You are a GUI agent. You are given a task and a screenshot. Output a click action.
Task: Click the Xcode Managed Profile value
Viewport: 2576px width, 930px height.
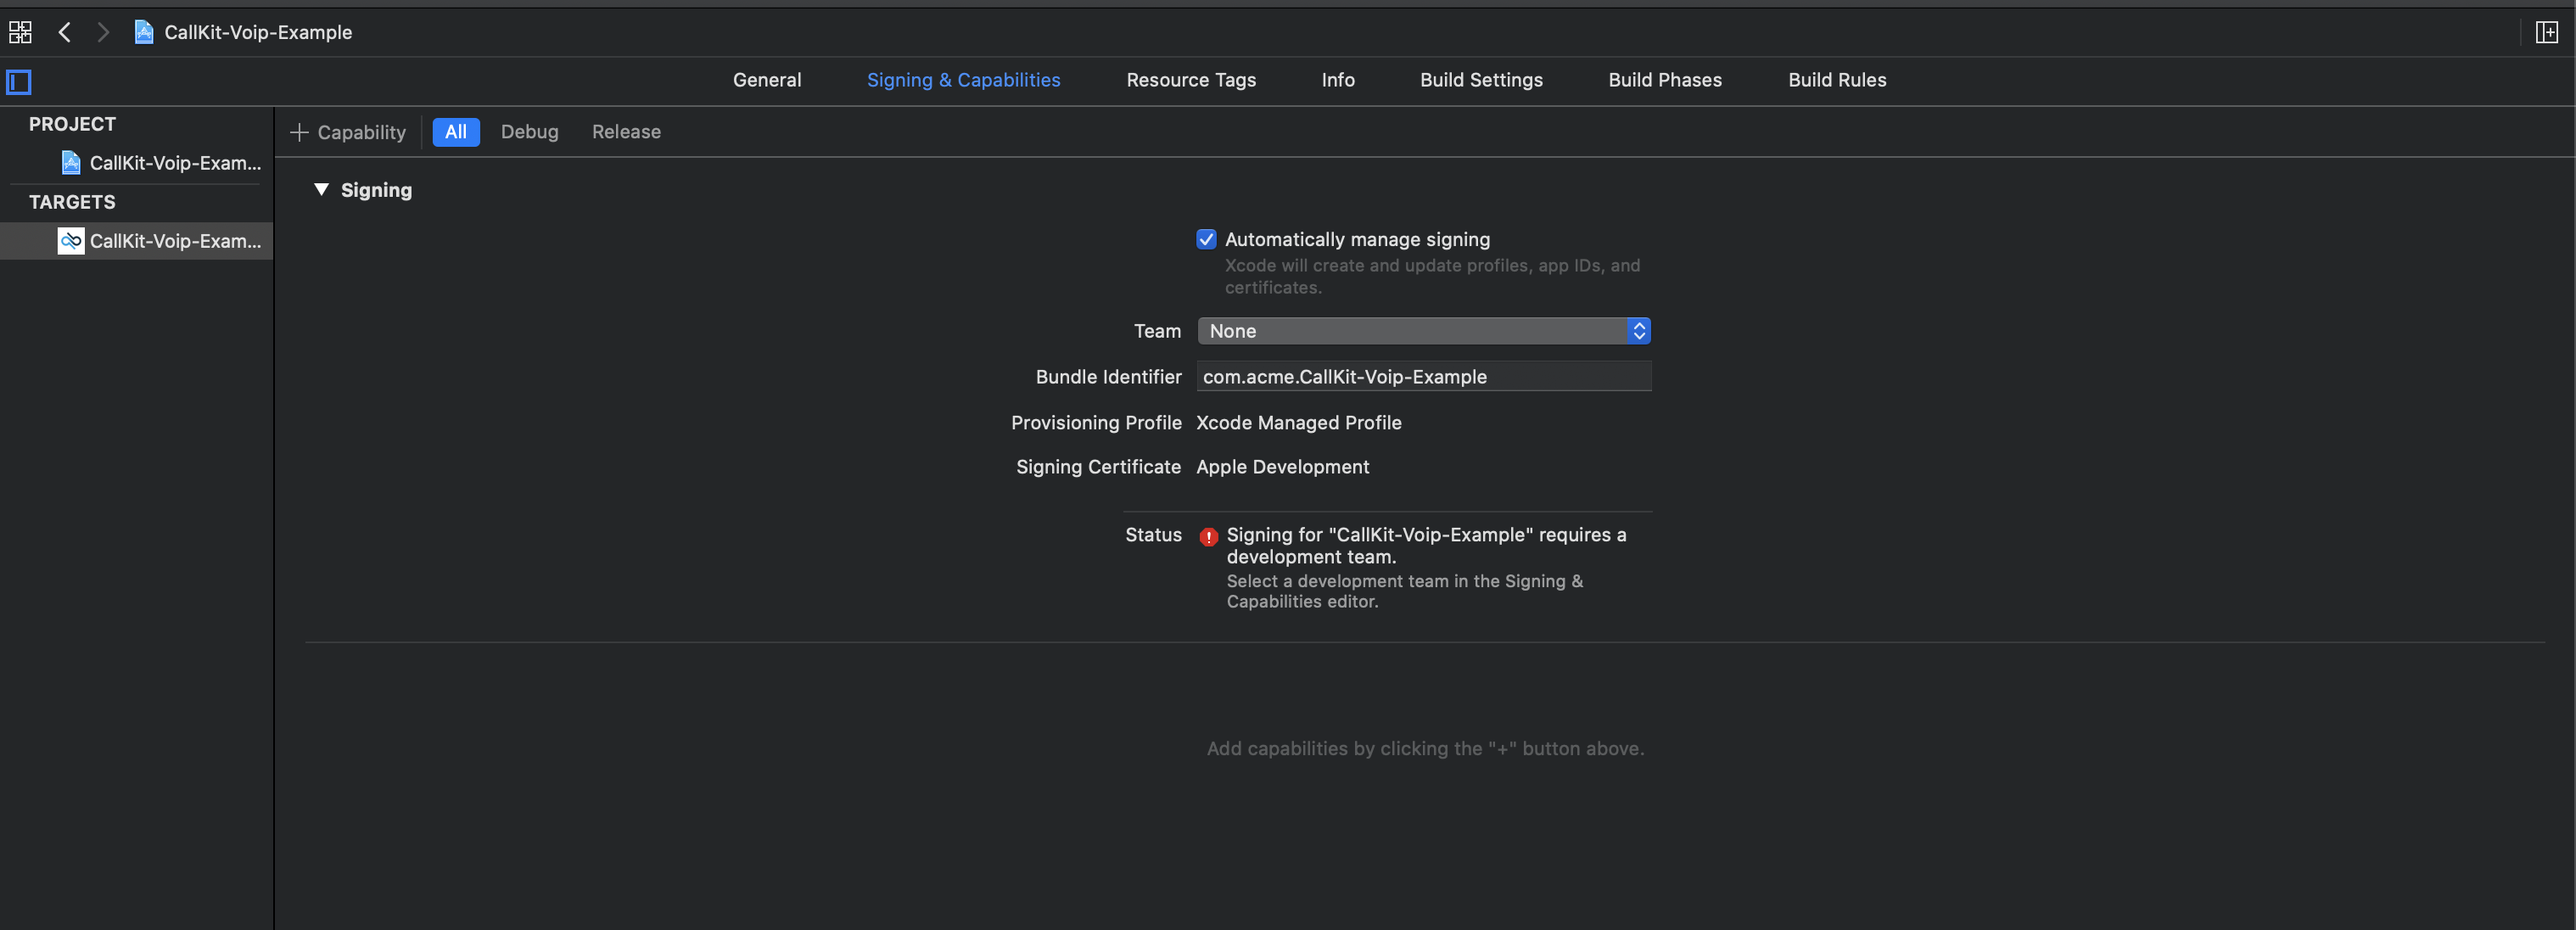1298,423
